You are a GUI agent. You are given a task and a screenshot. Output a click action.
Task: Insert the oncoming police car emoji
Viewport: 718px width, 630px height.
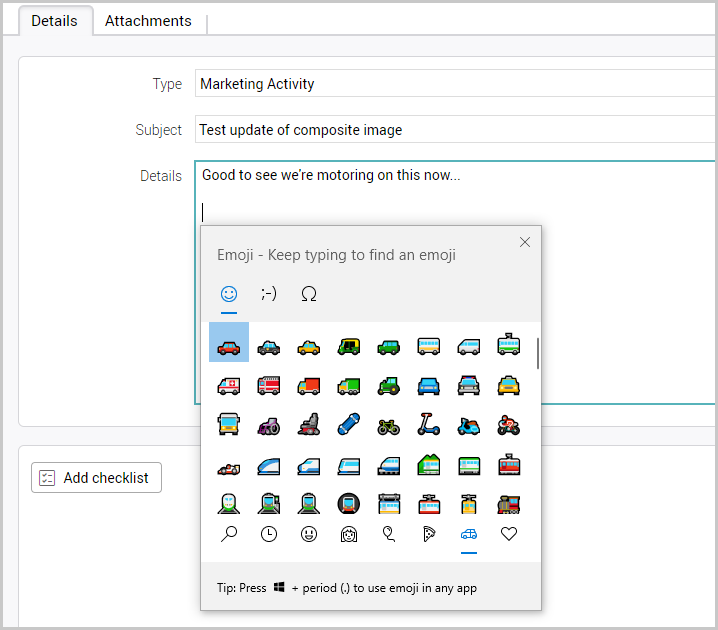468,386
